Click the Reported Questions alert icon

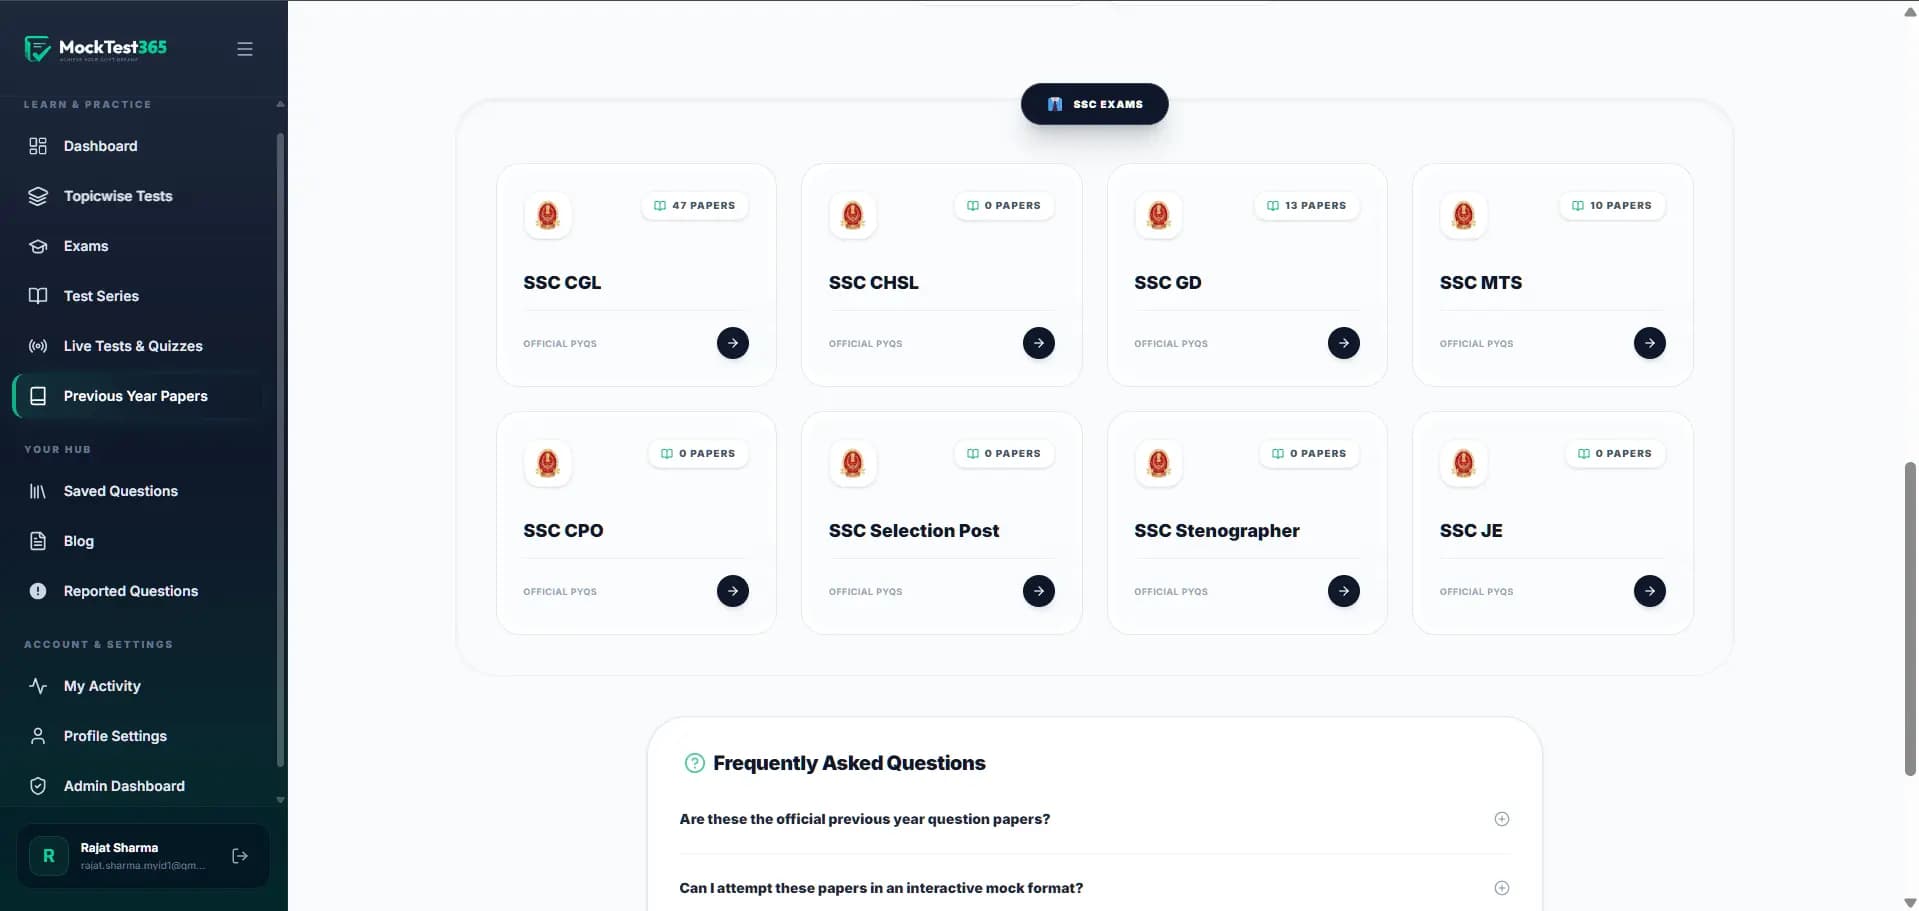pos(38,591)
